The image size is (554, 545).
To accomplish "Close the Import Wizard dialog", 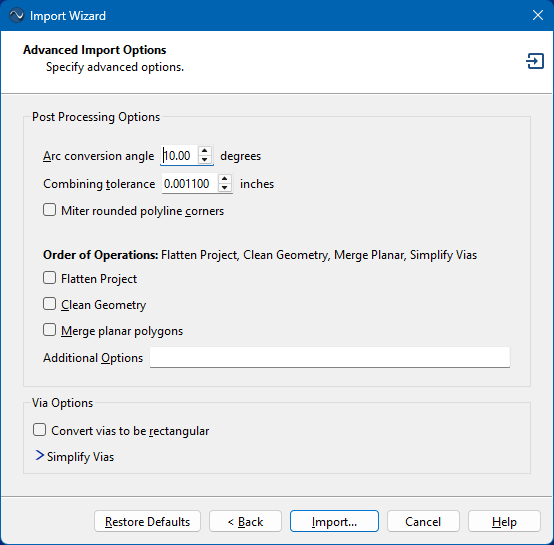I will (538, 15).
